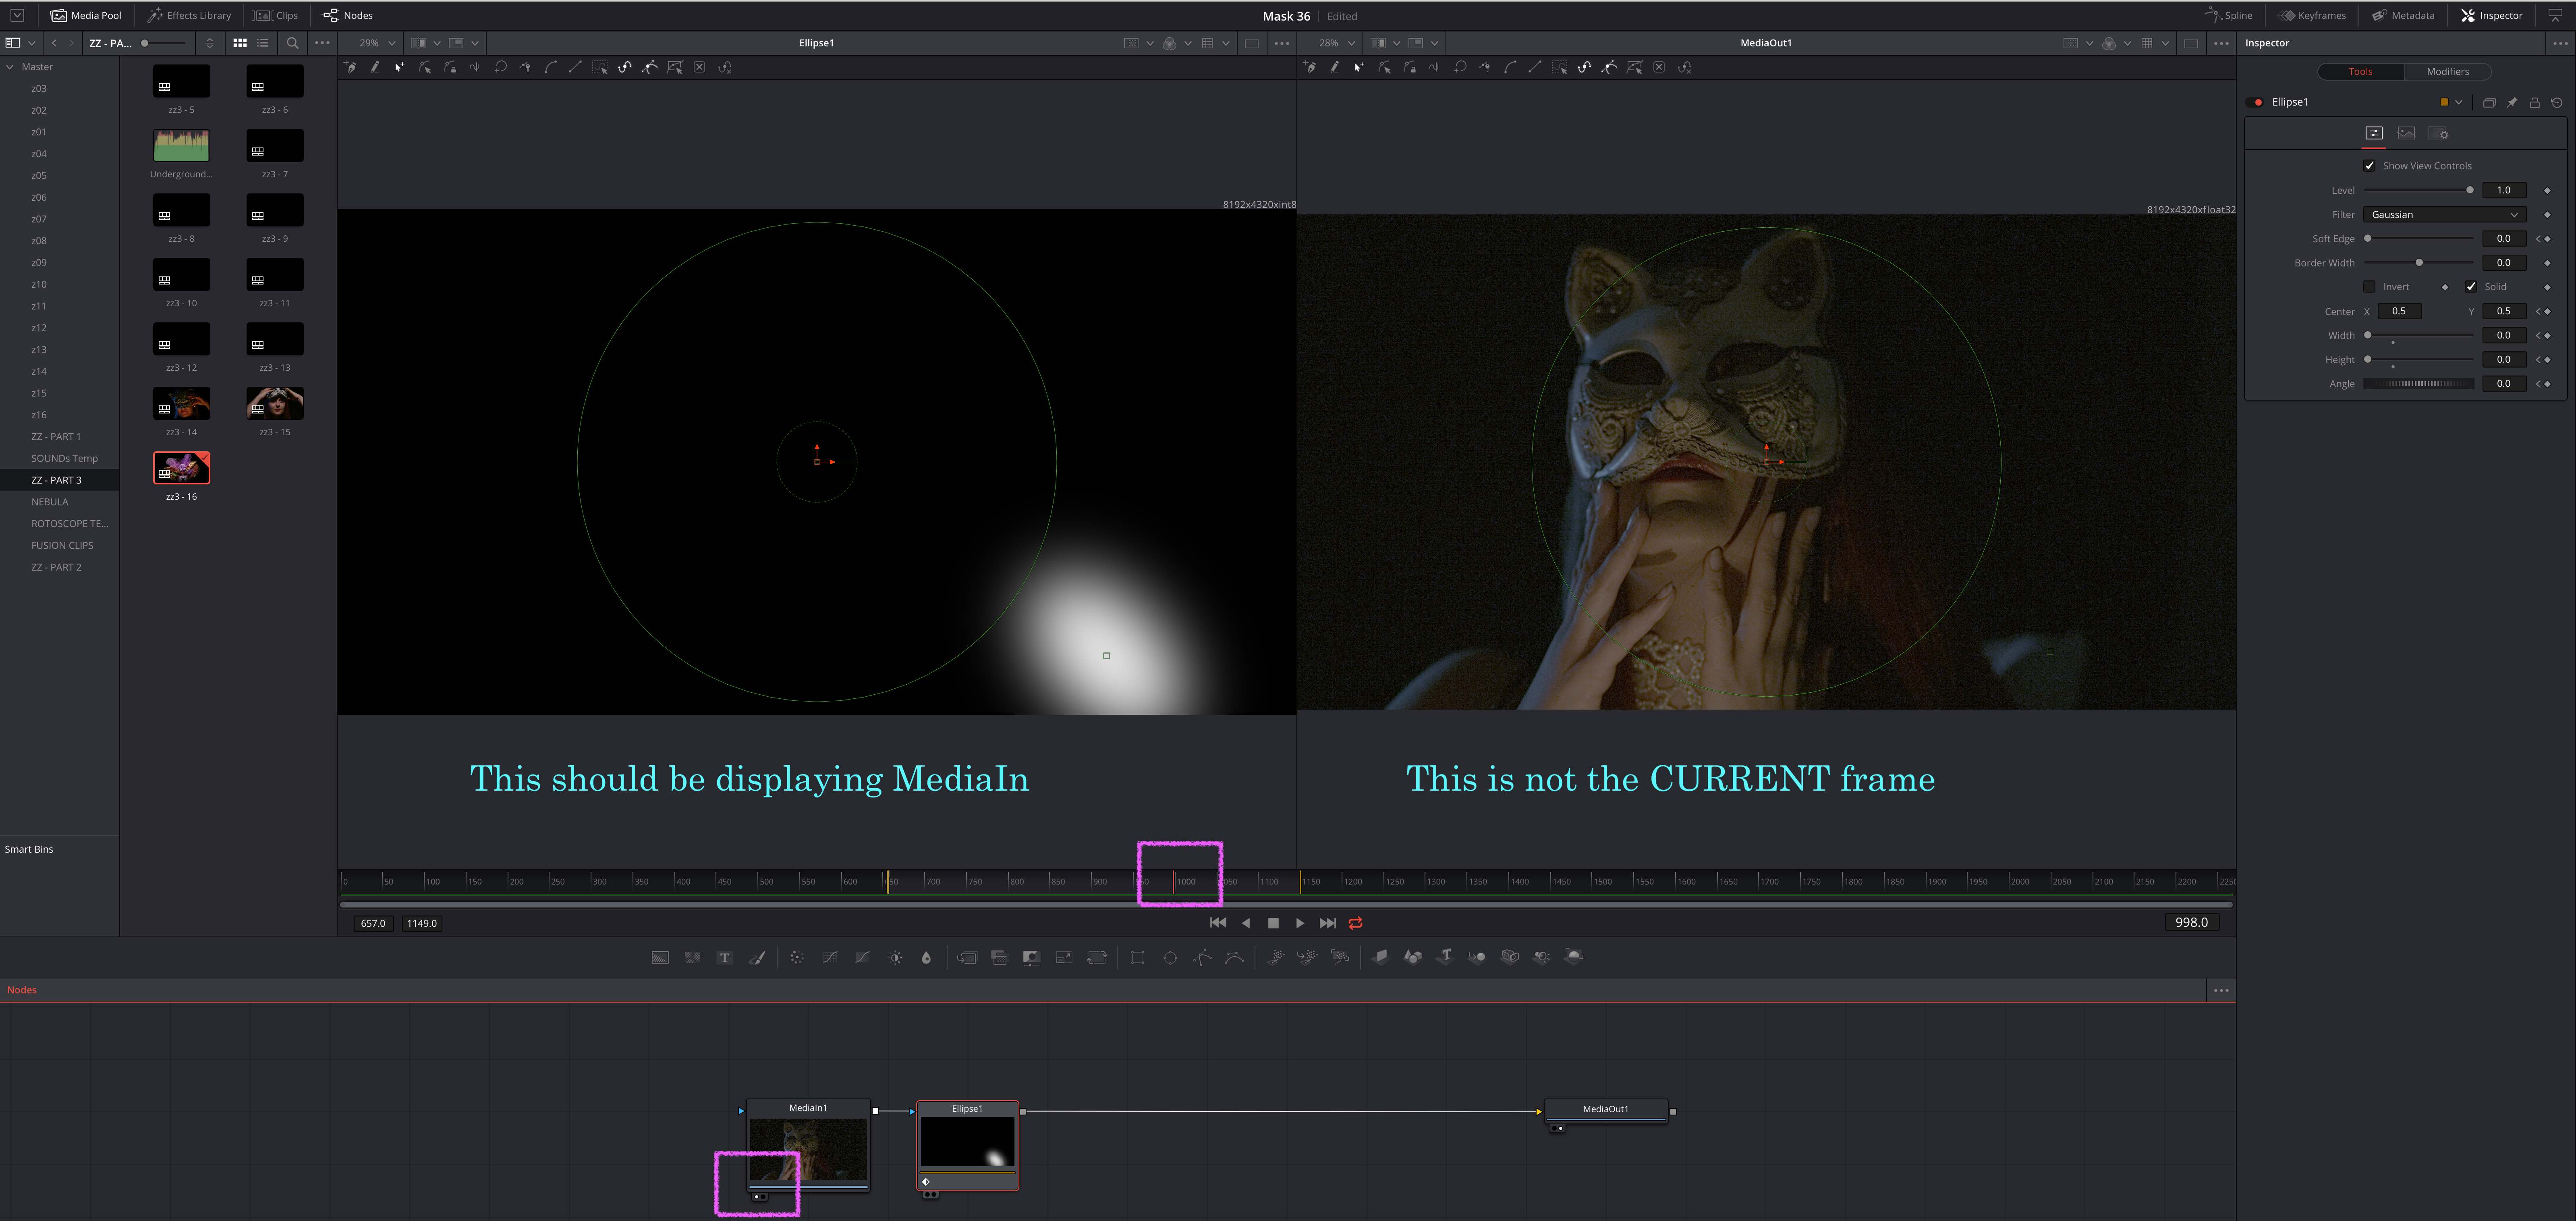Adjust the Border Width slider
The image size is (2576, 1221).
pyautogui.click(x=2418, y=263)
